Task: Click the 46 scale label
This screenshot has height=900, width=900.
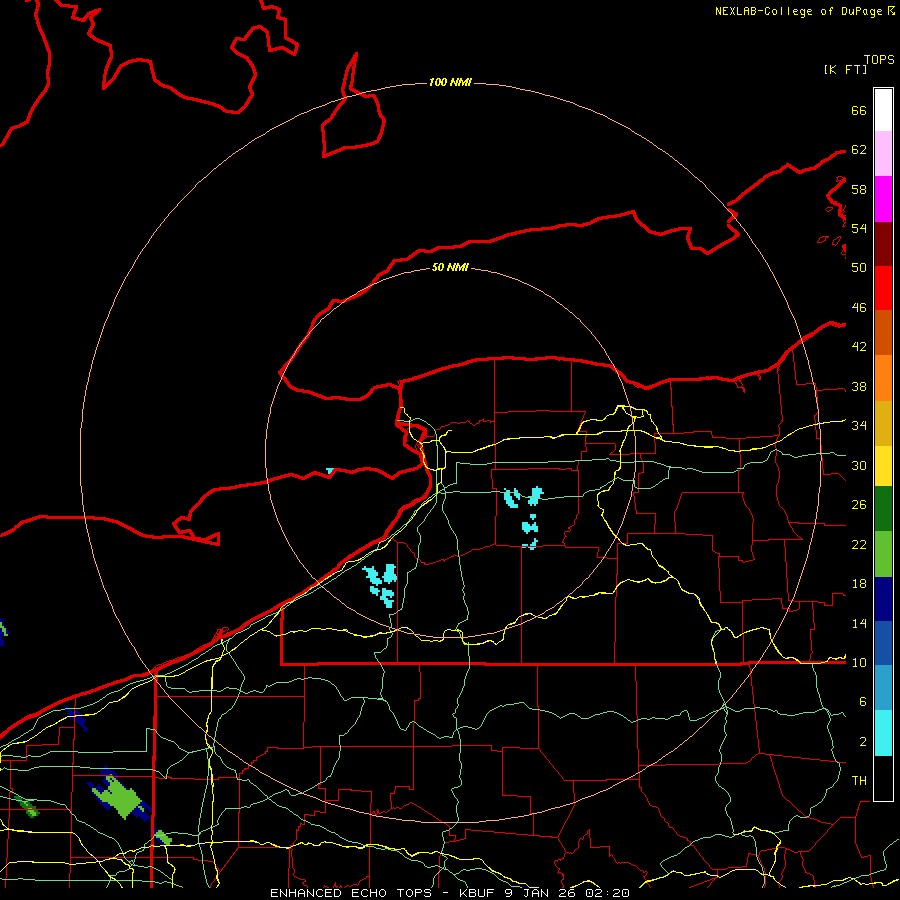Action: click(859, 308)
